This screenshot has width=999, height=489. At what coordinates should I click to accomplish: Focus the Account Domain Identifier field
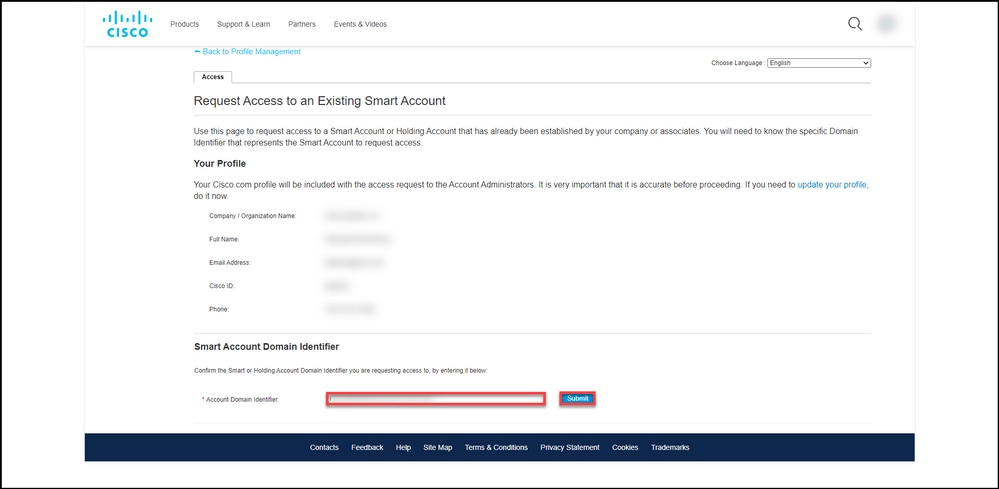[436, 399]
